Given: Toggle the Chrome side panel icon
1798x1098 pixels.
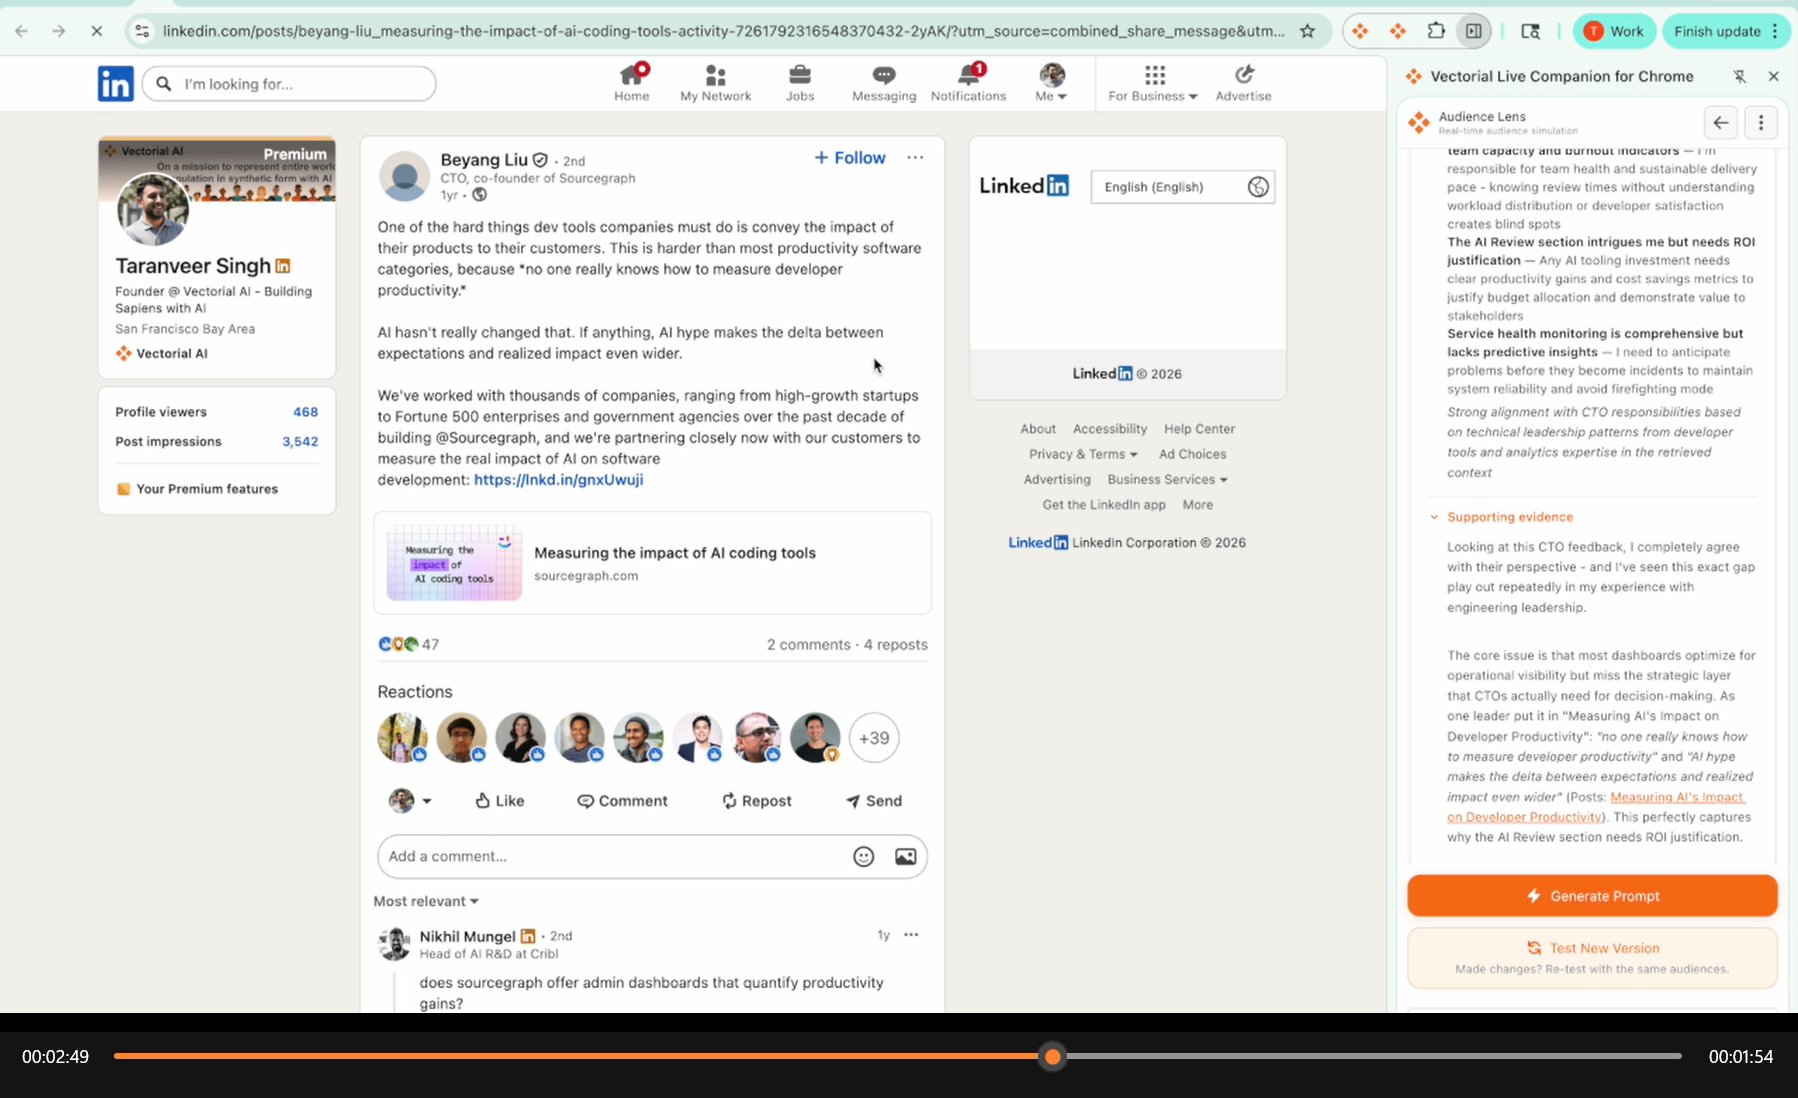Looking at the screenshot, I should (1474, 31).
